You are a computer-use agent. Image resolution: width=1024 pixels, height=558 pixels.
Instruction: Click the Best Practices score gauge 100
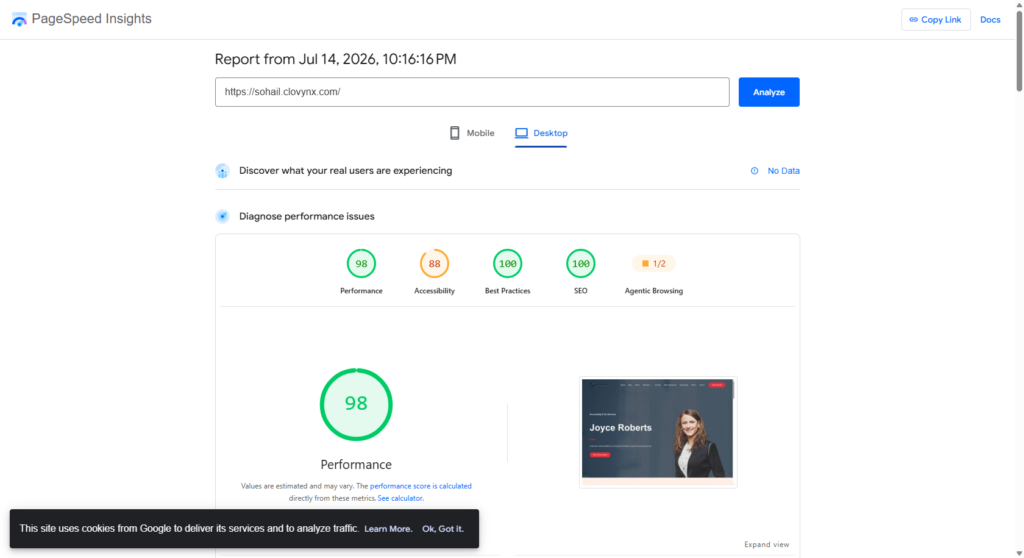point(507,264)
